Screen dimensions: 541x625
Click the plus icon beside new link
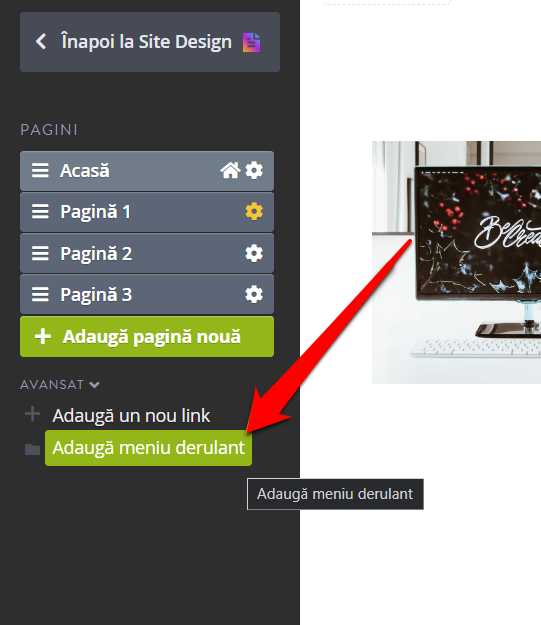coord(32,414)
